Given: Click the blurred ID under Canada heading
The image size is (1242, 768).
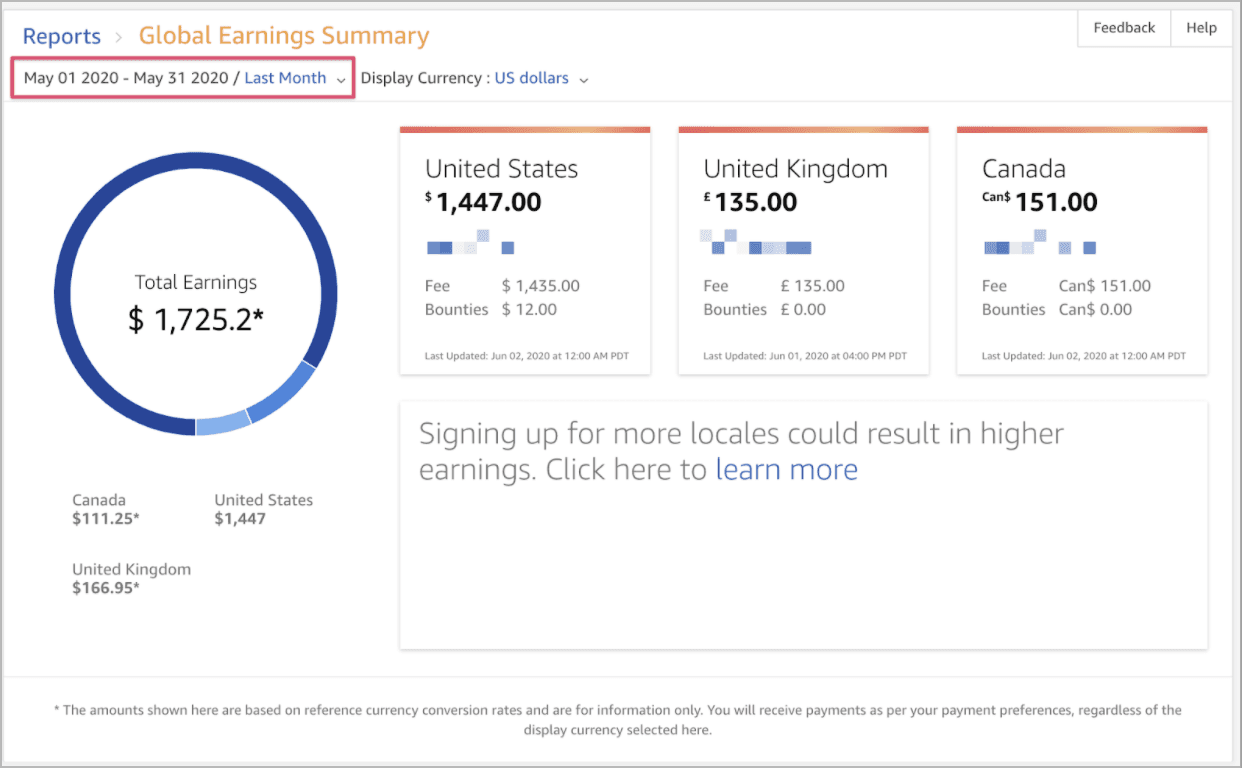Looking at the screenshot, I should pos(1040,241).
